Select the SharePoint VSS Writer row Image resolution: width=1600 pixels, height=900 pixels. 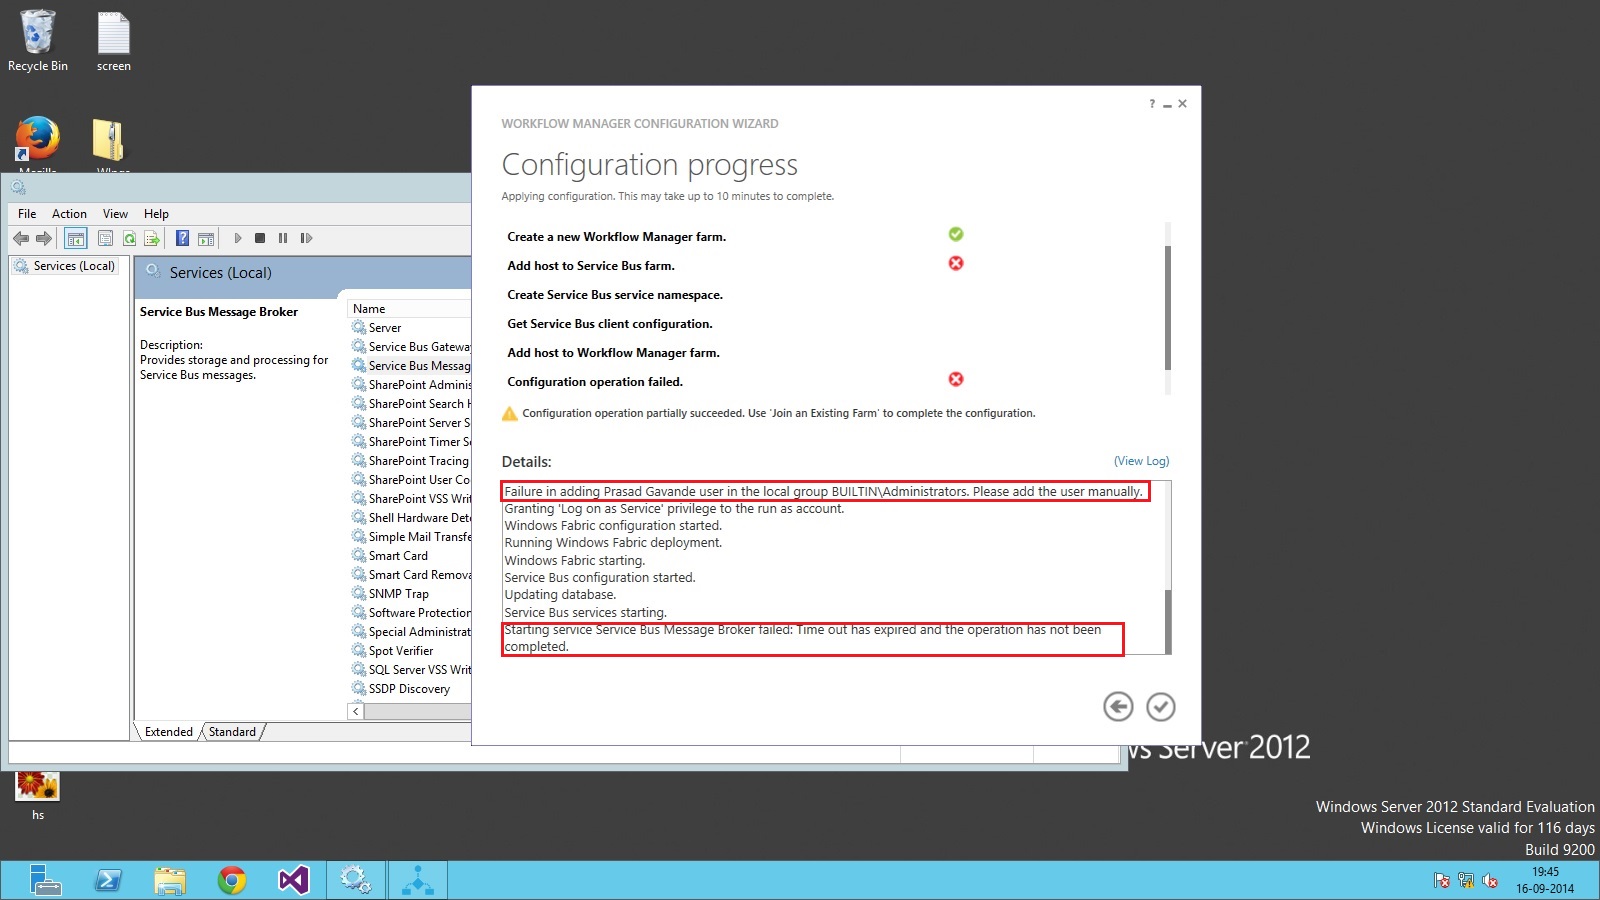pyautogui.click(x=410, y=499)
